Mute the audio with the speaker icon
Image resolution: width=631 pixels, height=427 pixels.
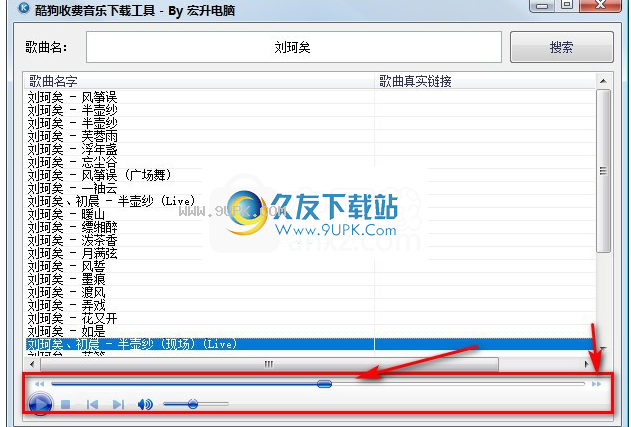click(x=145, y=404)
